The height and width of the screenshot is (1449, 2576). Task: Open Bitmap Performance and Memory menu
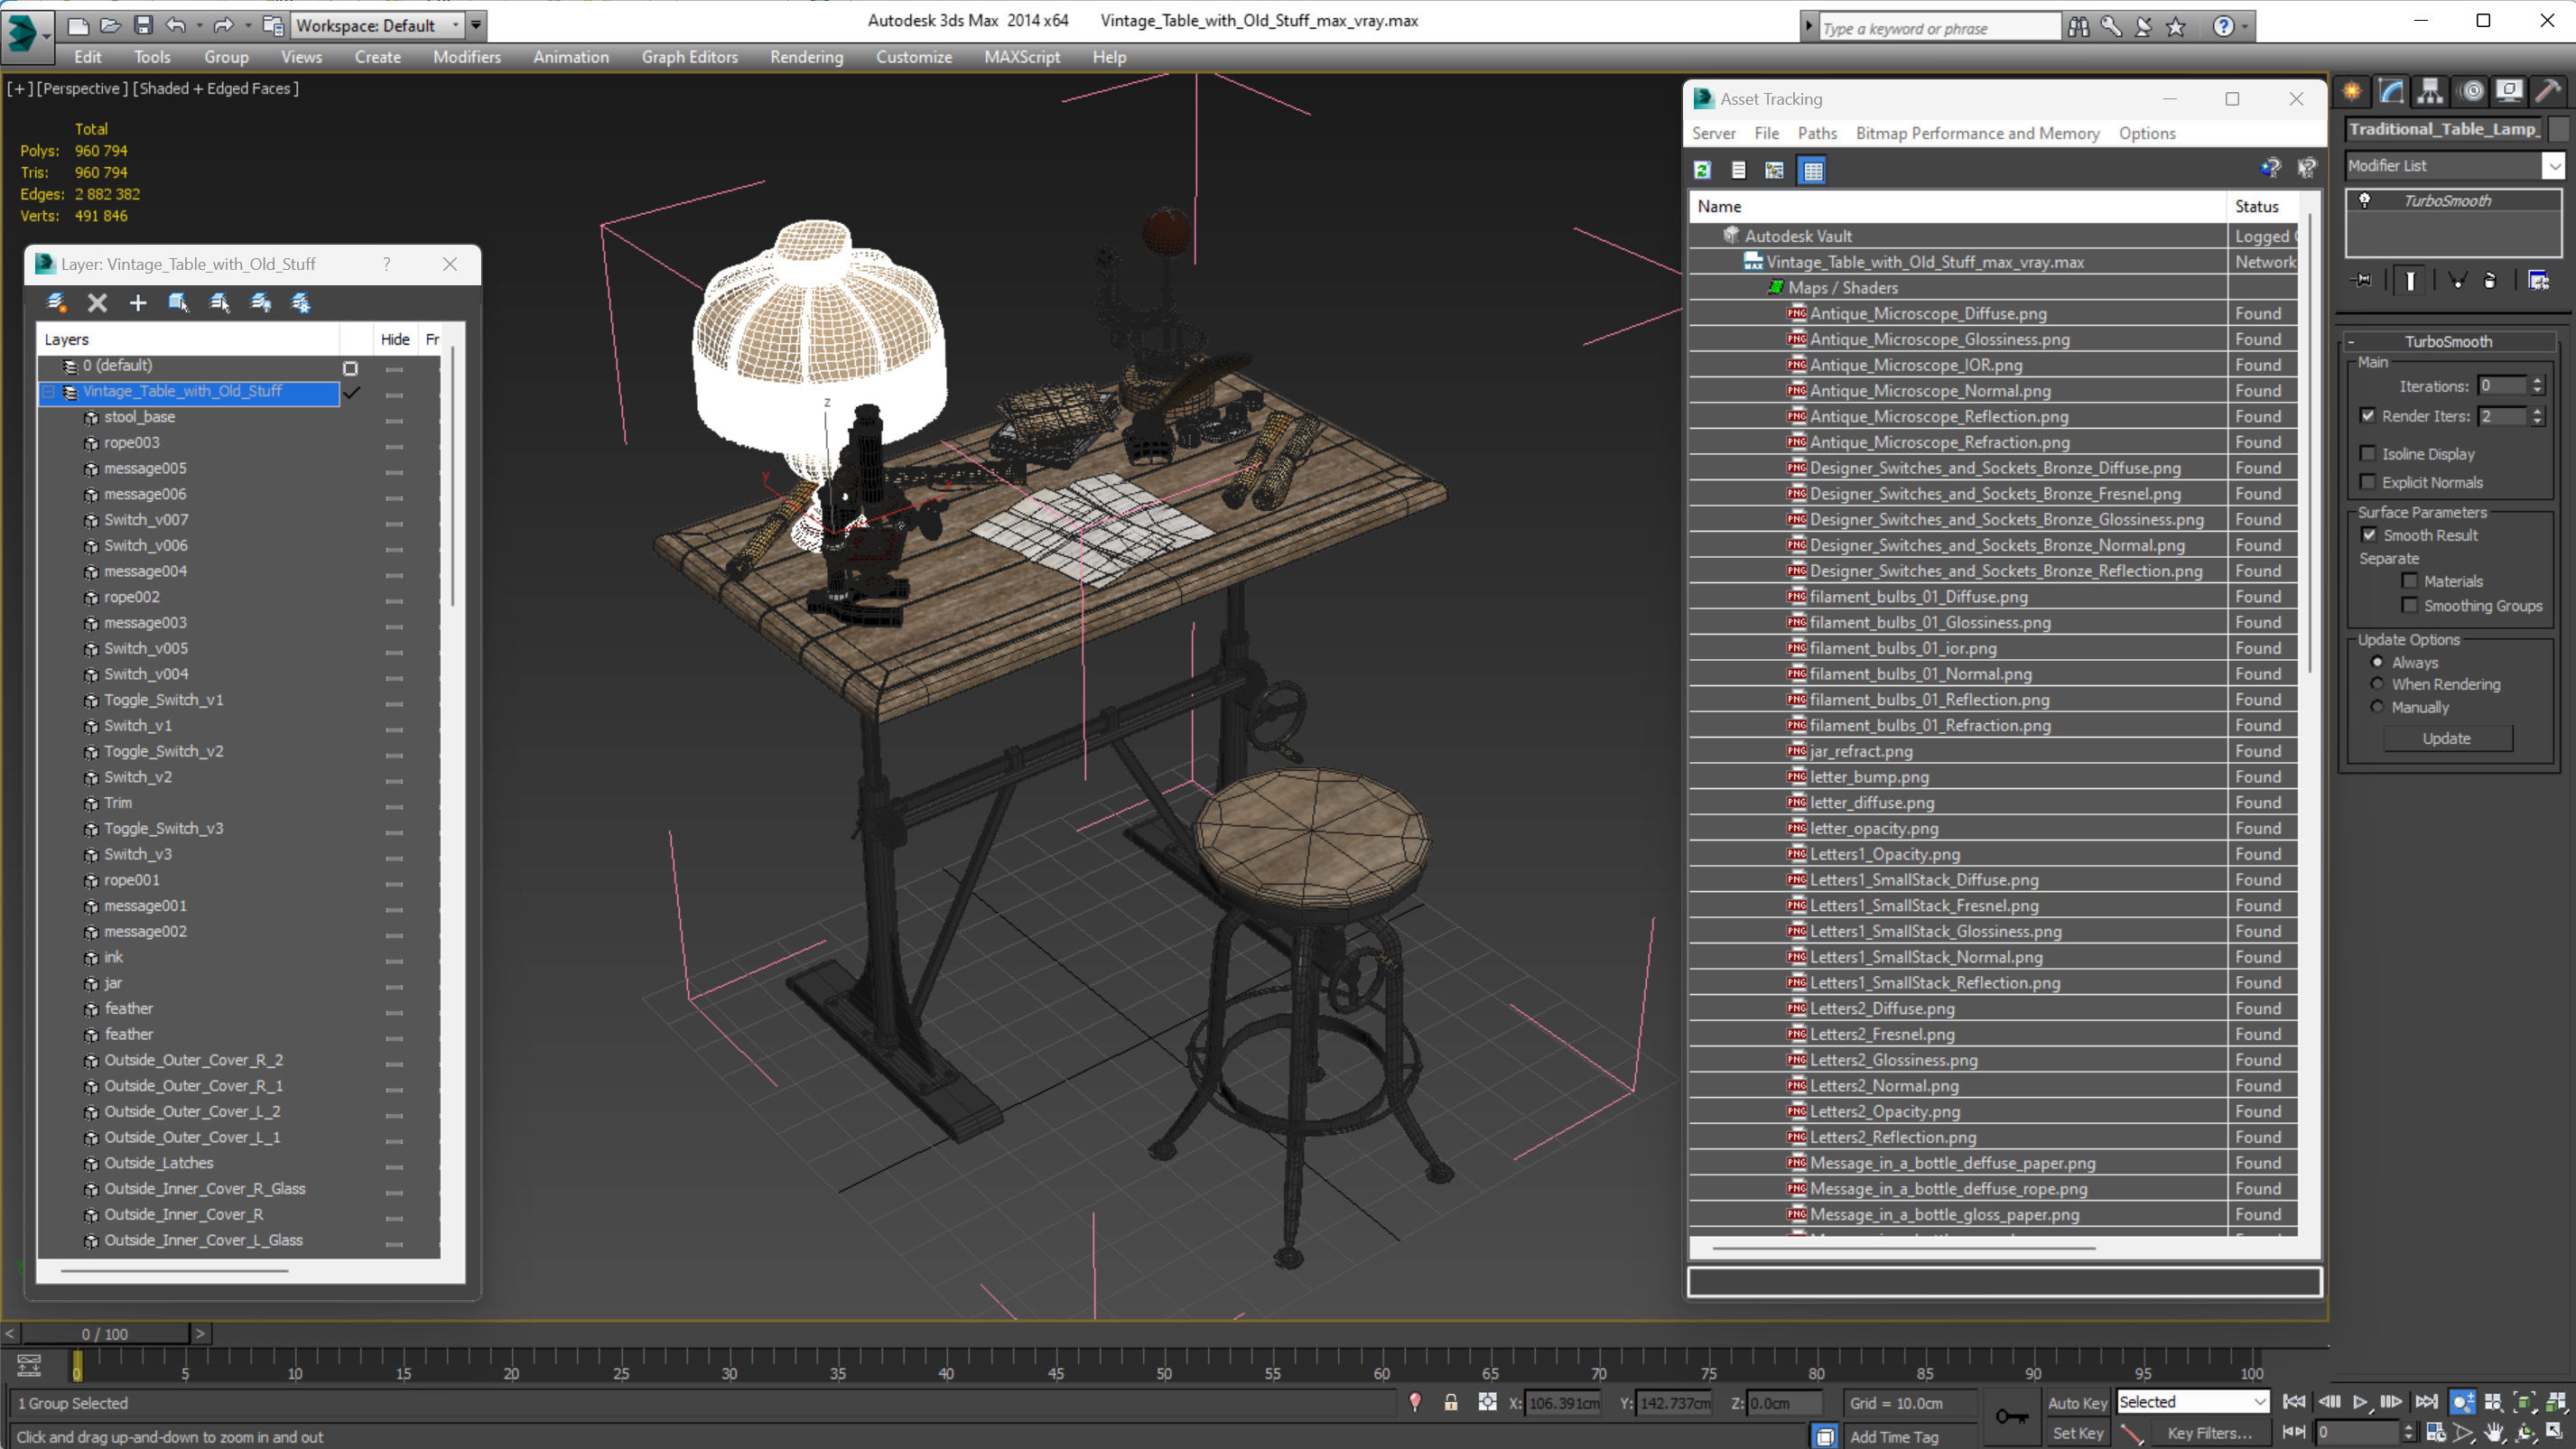coord(1977,133)
